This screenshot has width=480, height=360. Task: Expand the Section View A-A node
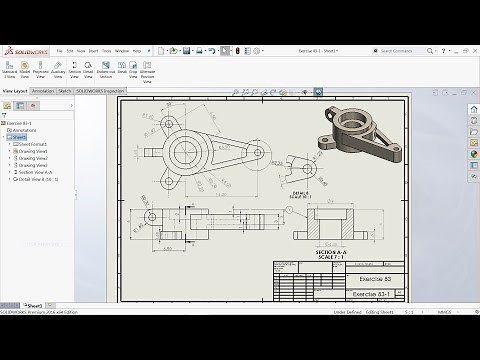pos(10,172)
